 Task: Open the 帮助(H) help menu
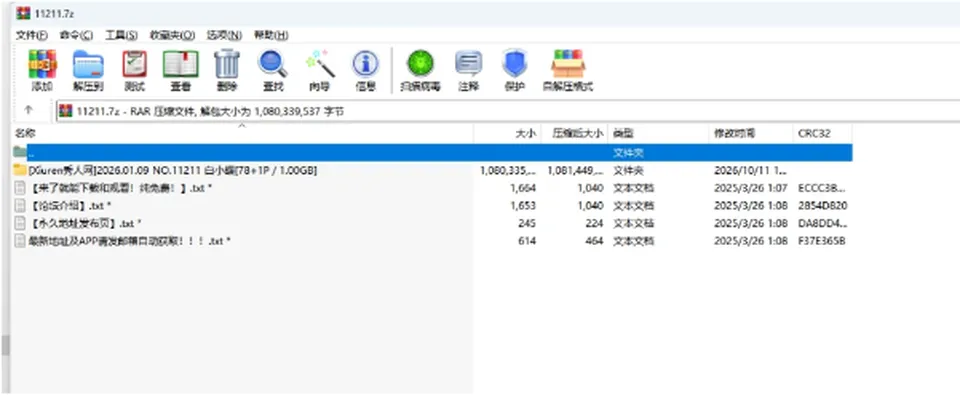tap(271, 35)
